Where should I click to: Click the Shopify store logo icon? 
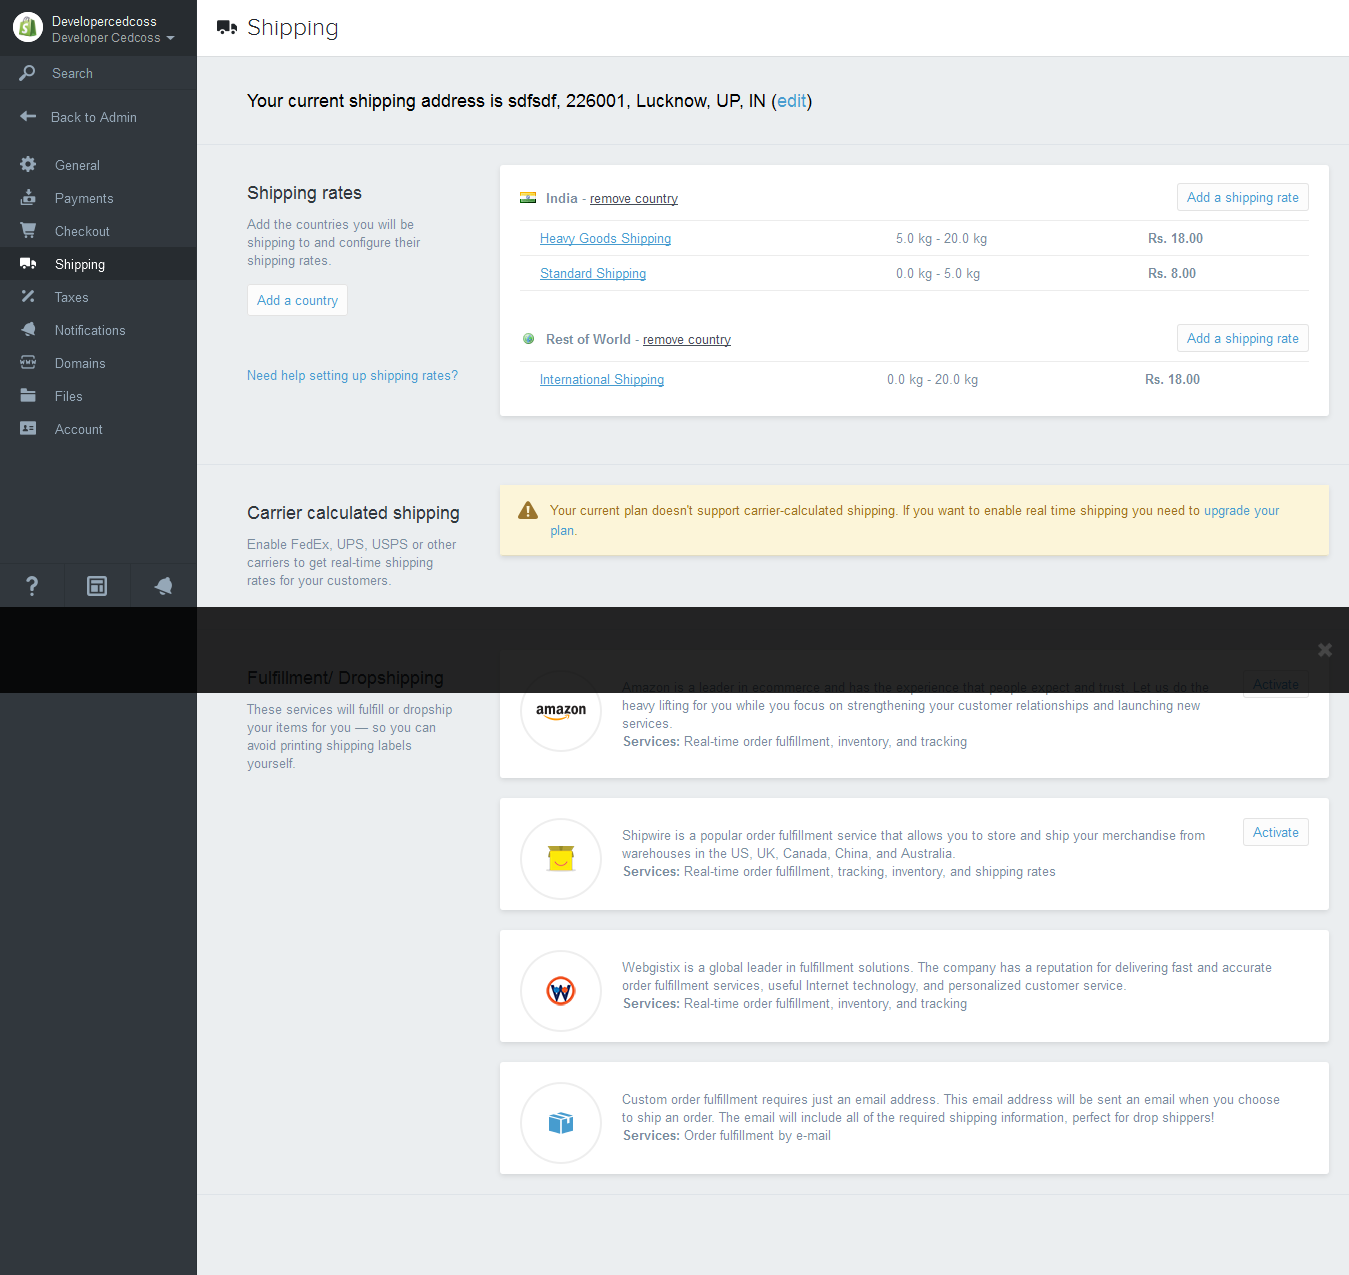[x=27, y=28]
